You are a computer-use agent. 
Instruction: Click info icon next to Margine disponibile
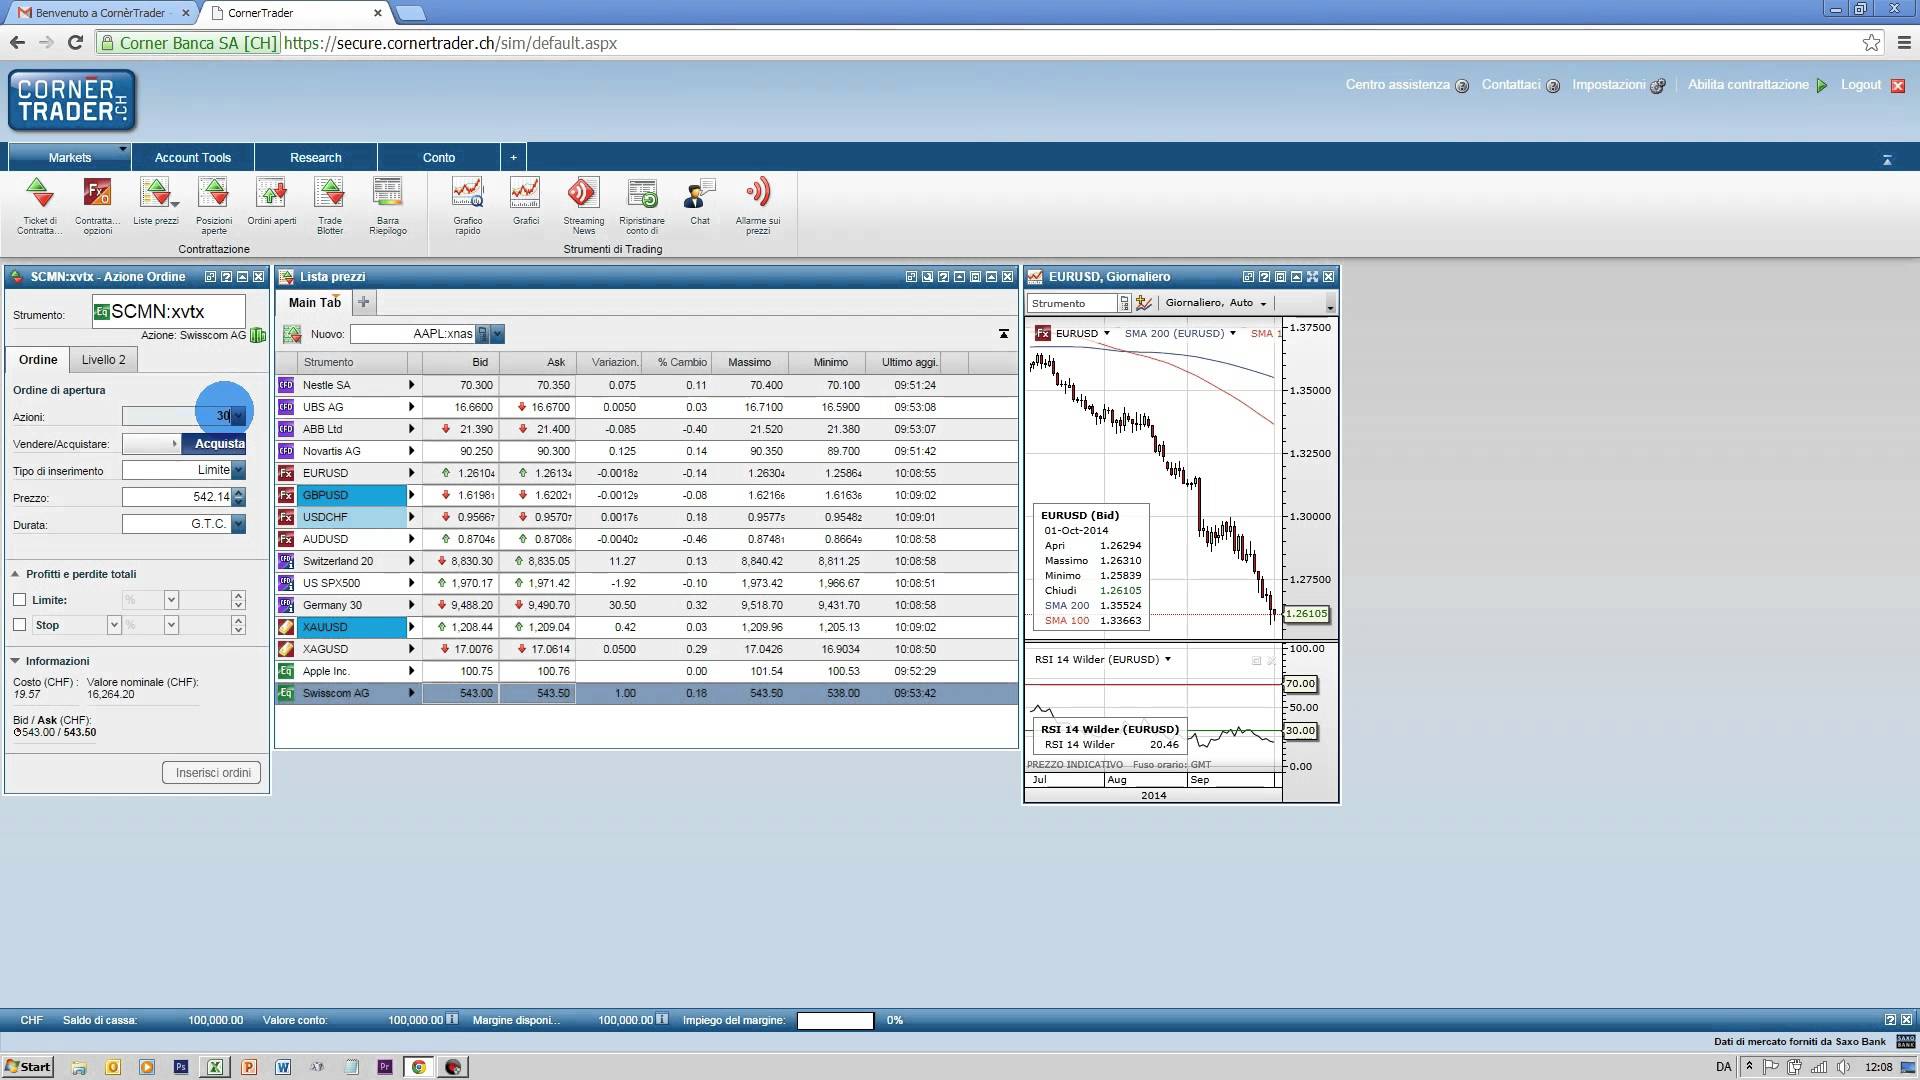point(661,1019)
